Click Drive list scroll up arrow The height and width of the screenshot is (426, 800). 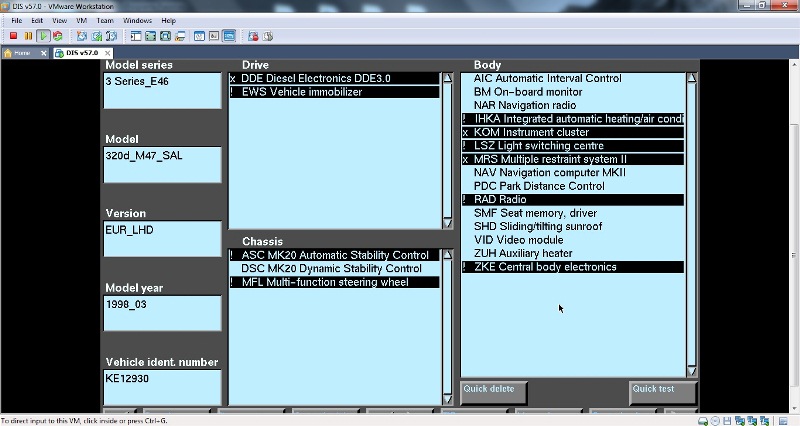[447, 78]
